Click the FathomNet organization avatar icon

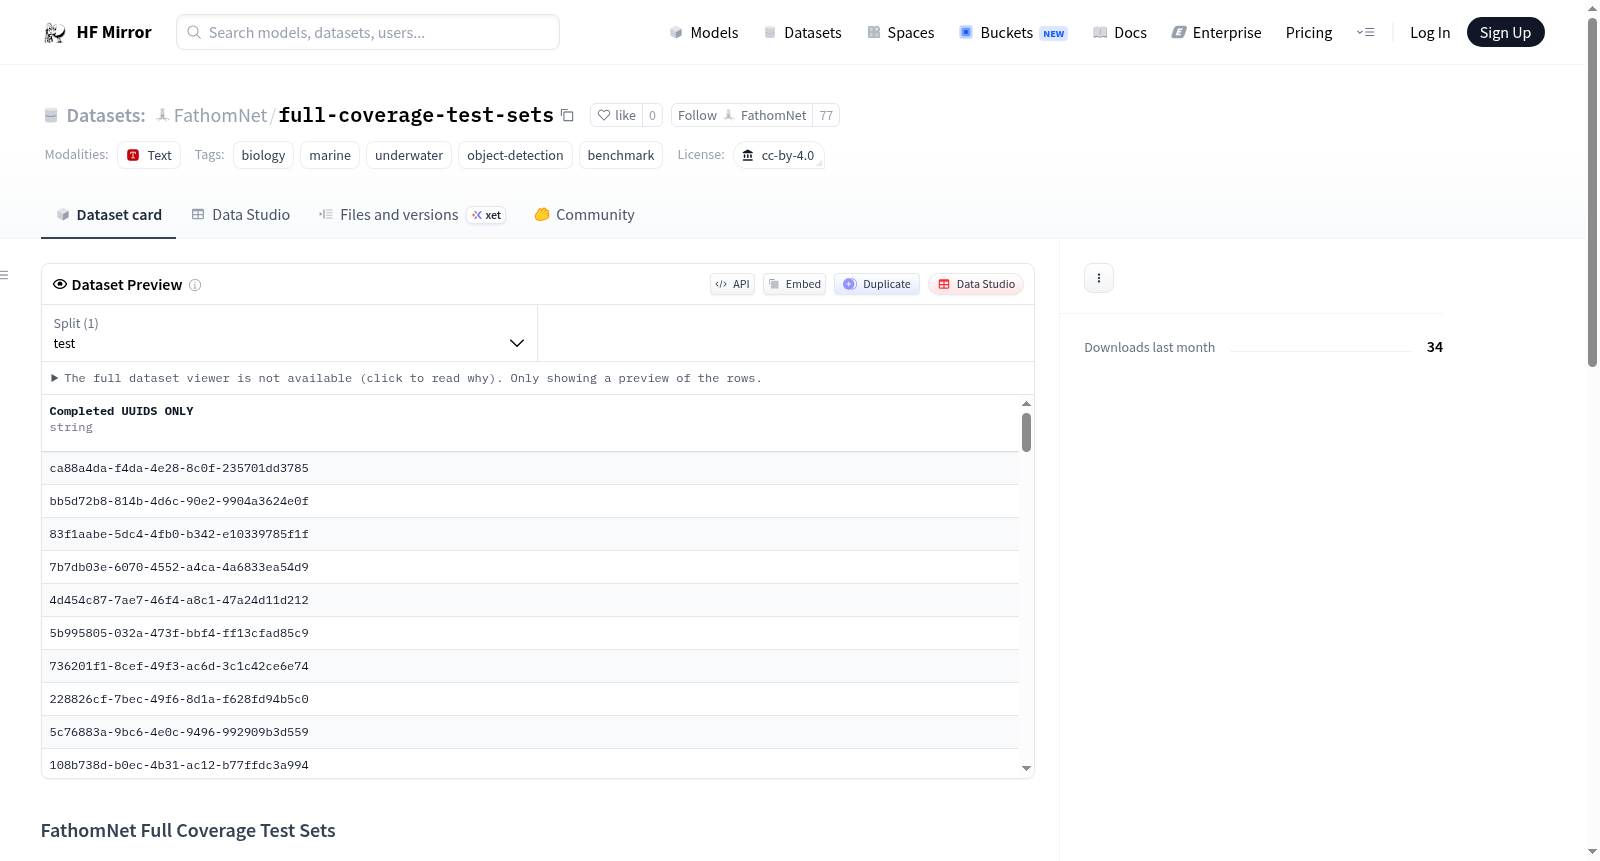[x=162, y=115]
